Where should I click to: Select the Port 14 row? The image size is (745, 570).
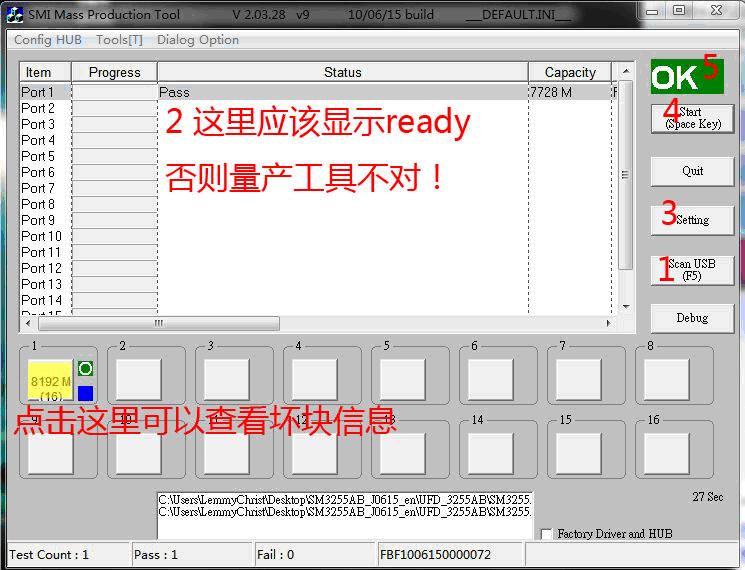(318, 300)
